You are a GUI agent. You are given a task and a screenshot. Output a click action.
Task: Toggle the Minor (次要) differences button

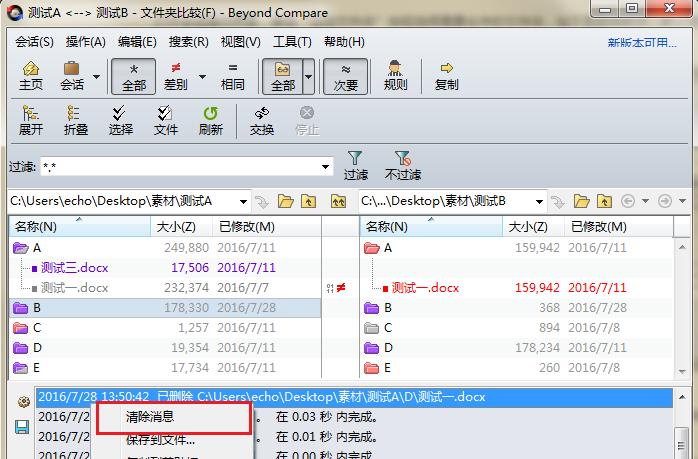click(346, 77)
